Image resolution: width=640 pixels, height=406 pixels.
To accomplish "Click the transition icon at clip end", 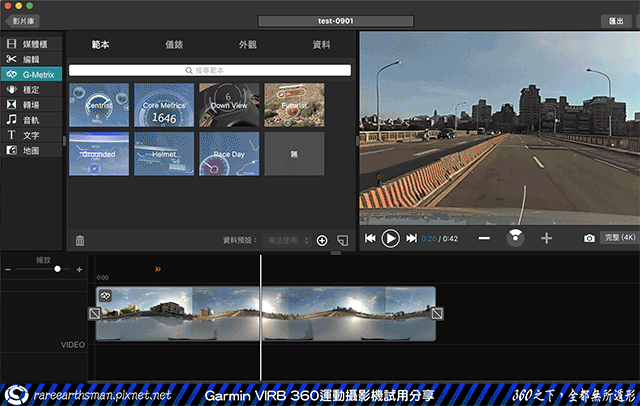I will pyautogui.click(x=436, y=313).
